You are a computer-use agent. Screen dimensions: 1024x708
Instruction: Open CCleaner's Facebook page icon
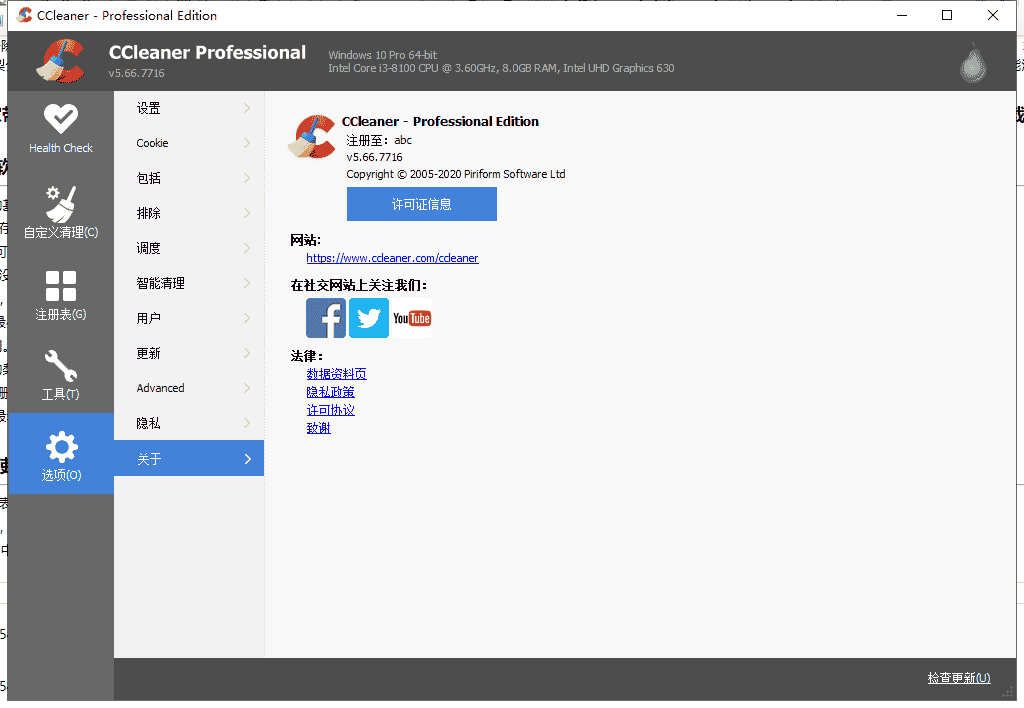[326, 318]
